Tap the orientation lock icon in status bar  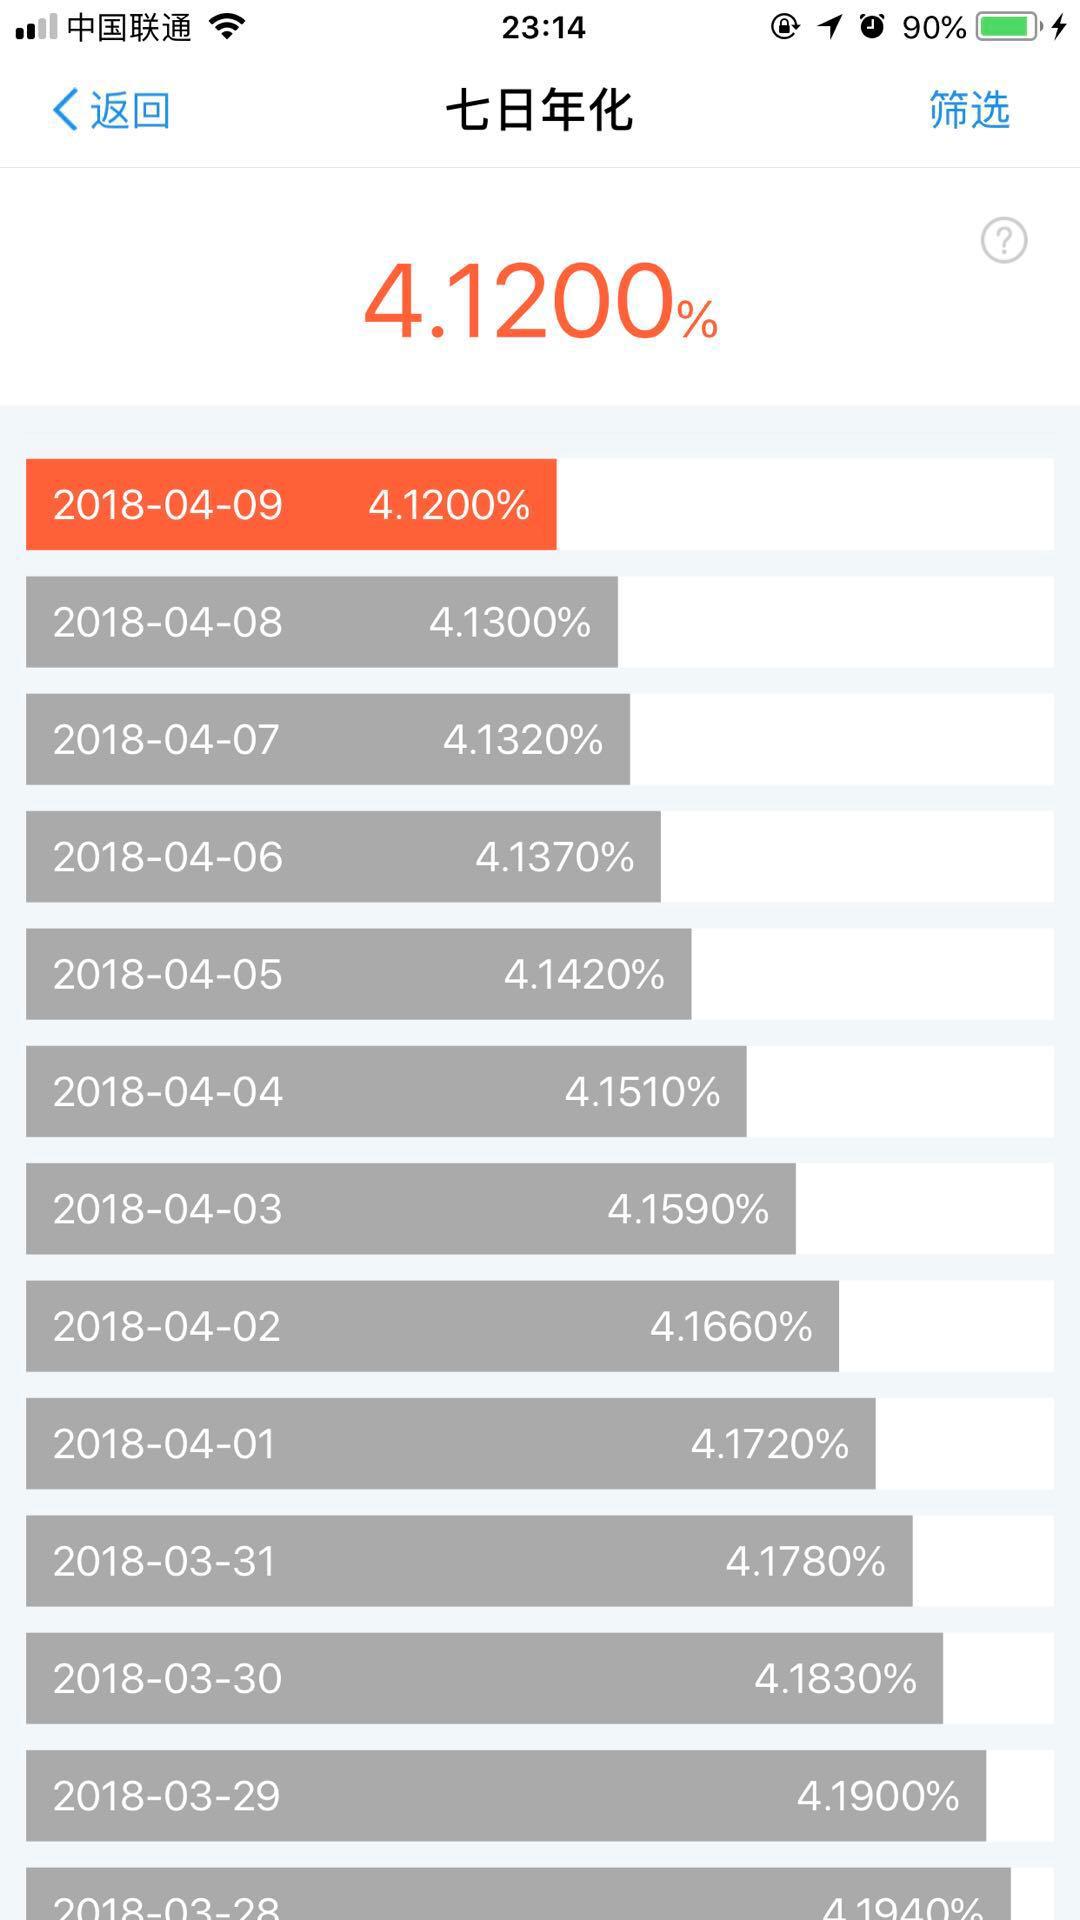[x=785, y=27]
